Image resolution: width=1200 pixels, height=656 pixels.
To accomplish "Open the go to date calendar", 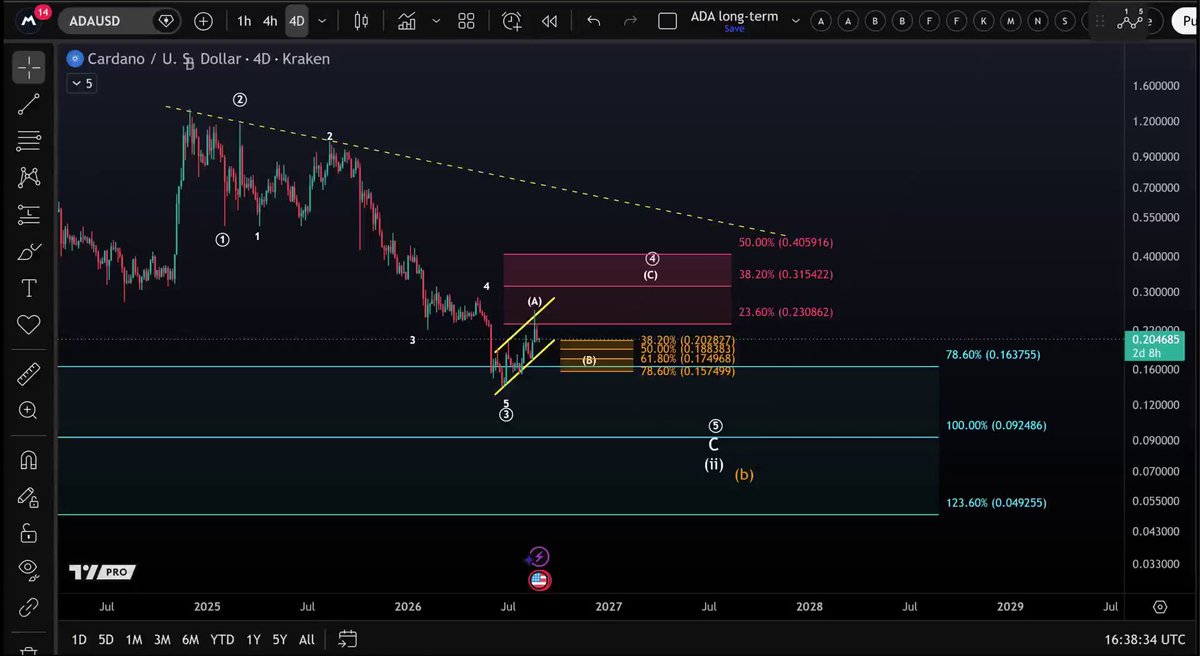I will pos(347,638).
